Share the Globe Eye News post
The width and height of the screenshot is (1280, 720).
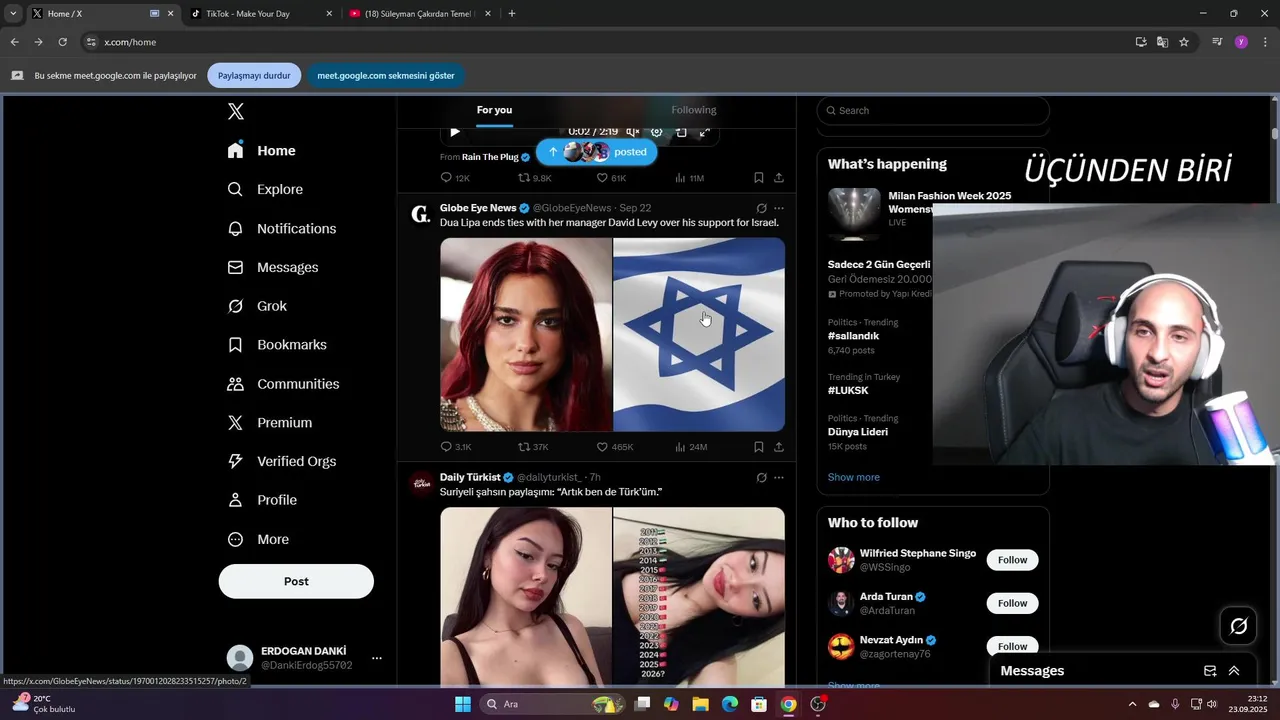pyautogui.click(x=779, y=447)
